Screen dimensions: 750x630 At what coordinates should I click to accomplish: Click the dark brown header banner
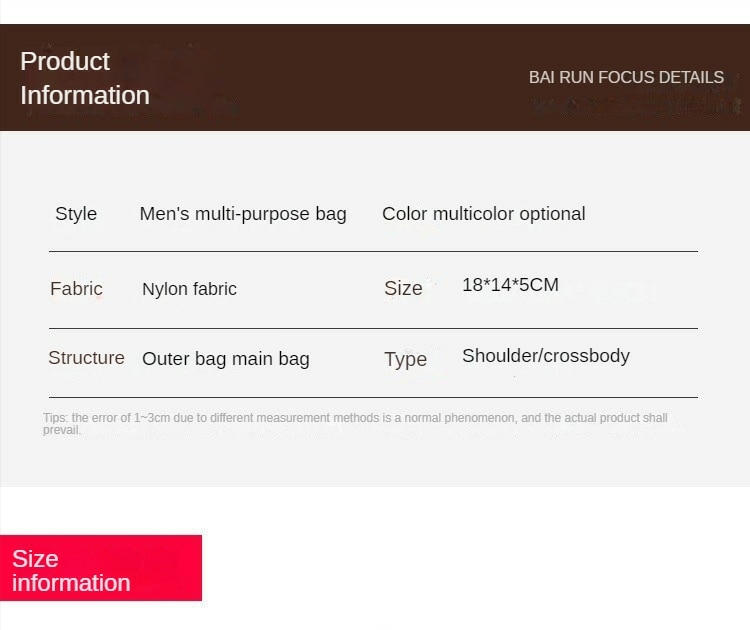point(375,77)
